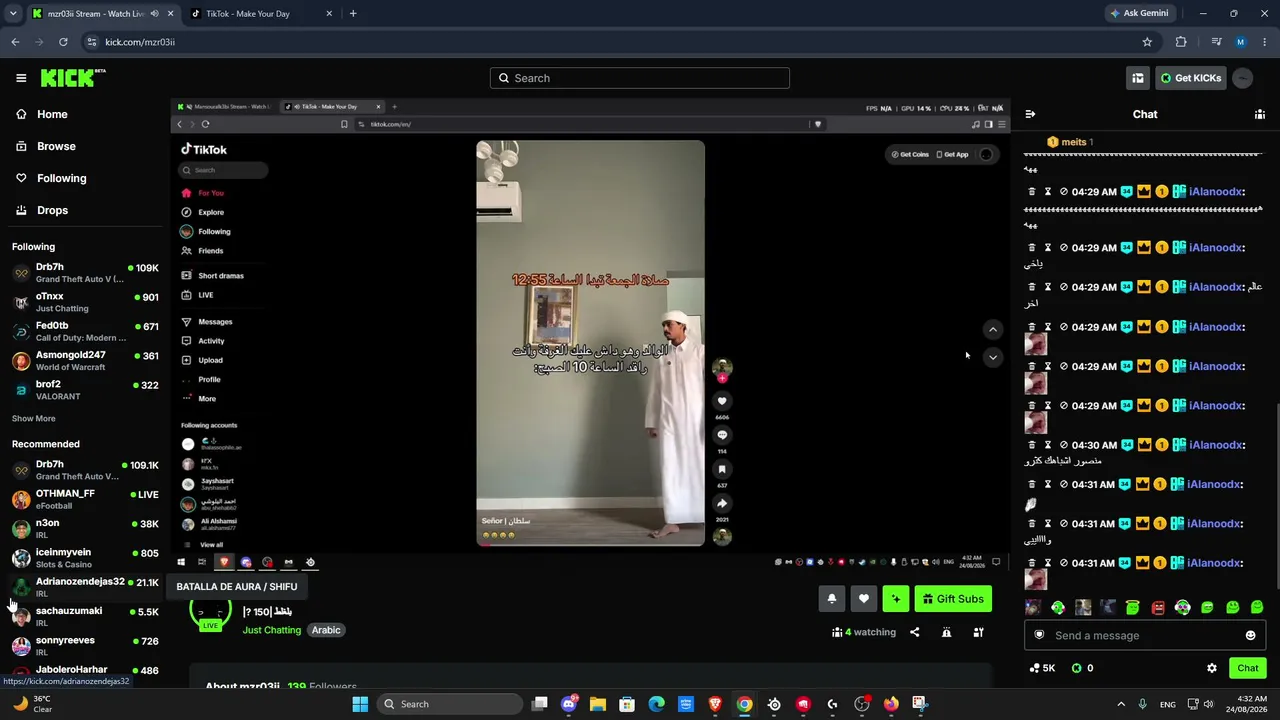Screen dimensions: 1280x720
Task: Open oTnxx channel in Following list
Action: [85, 302]
